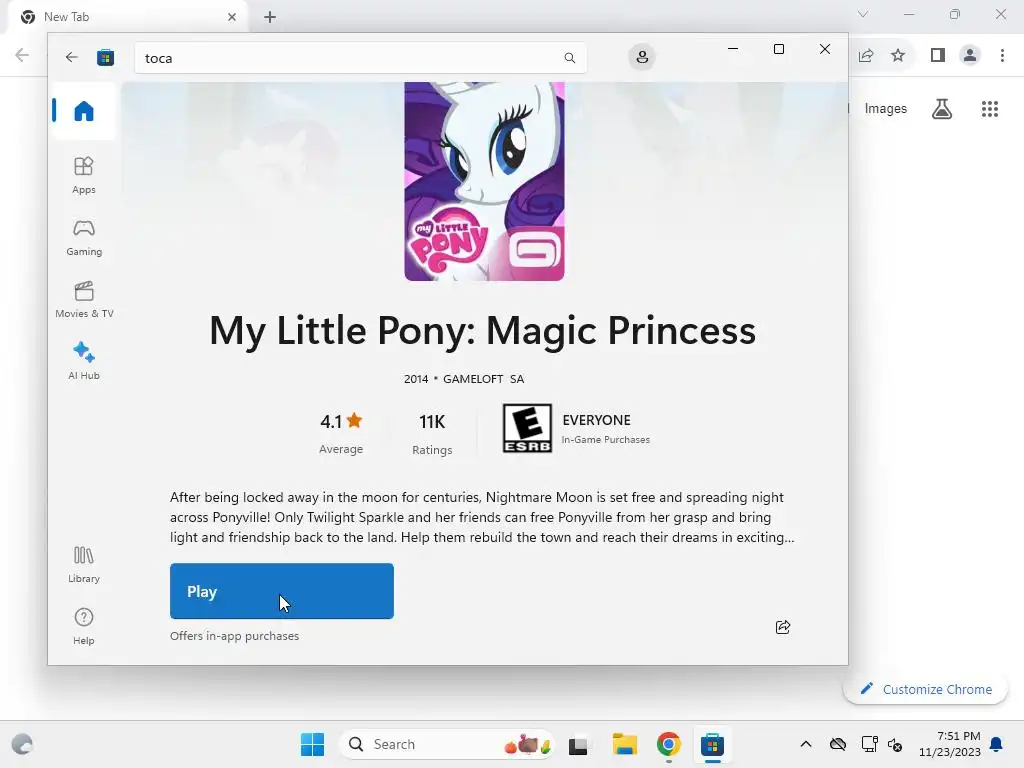The image size is (1024, 768).
Task: Click Customize Chrome button
Action: (925, 689)
